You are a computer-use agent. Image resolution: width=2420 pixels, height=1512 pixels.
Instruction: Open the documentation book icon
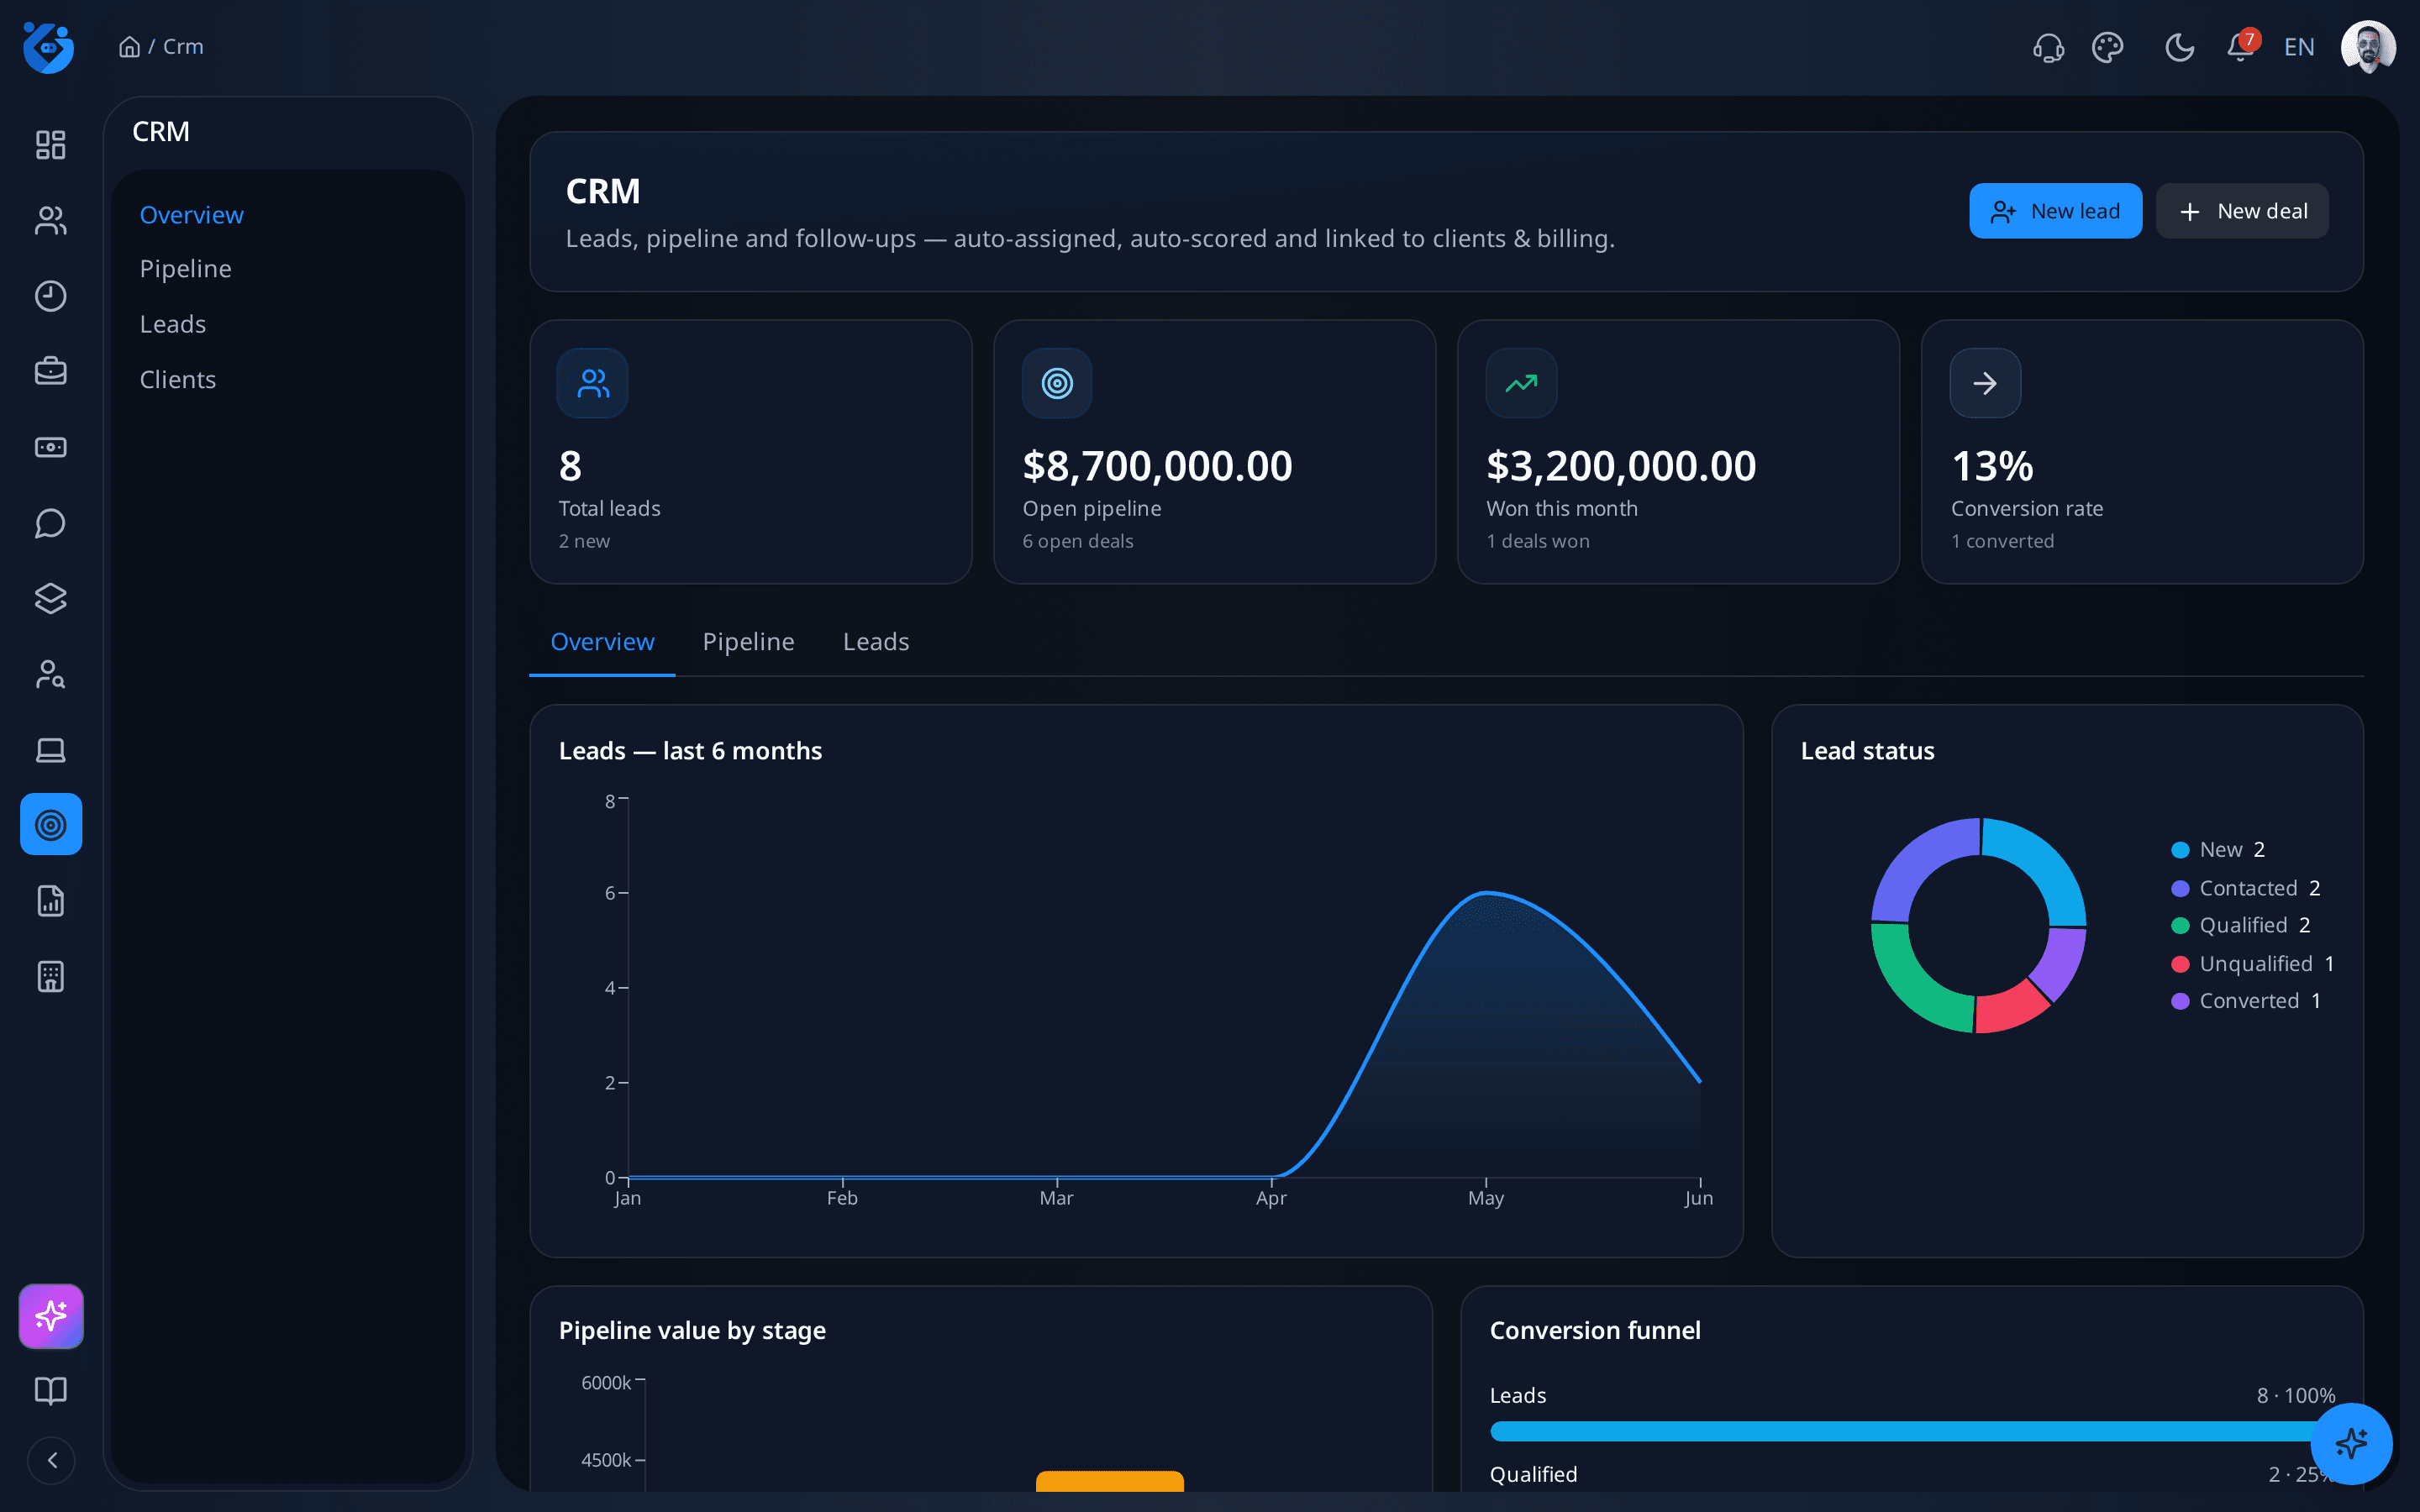tap(50, 1391)
